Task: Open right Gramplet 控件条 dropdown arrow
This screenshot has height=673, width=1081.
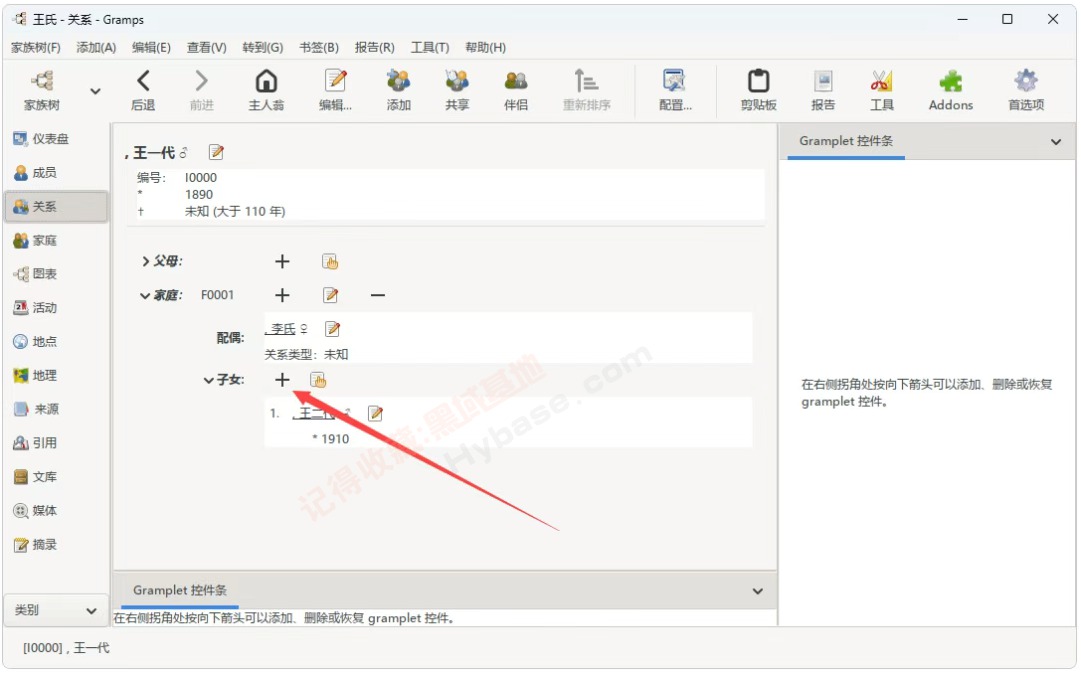Action: tap(1056, 142)
